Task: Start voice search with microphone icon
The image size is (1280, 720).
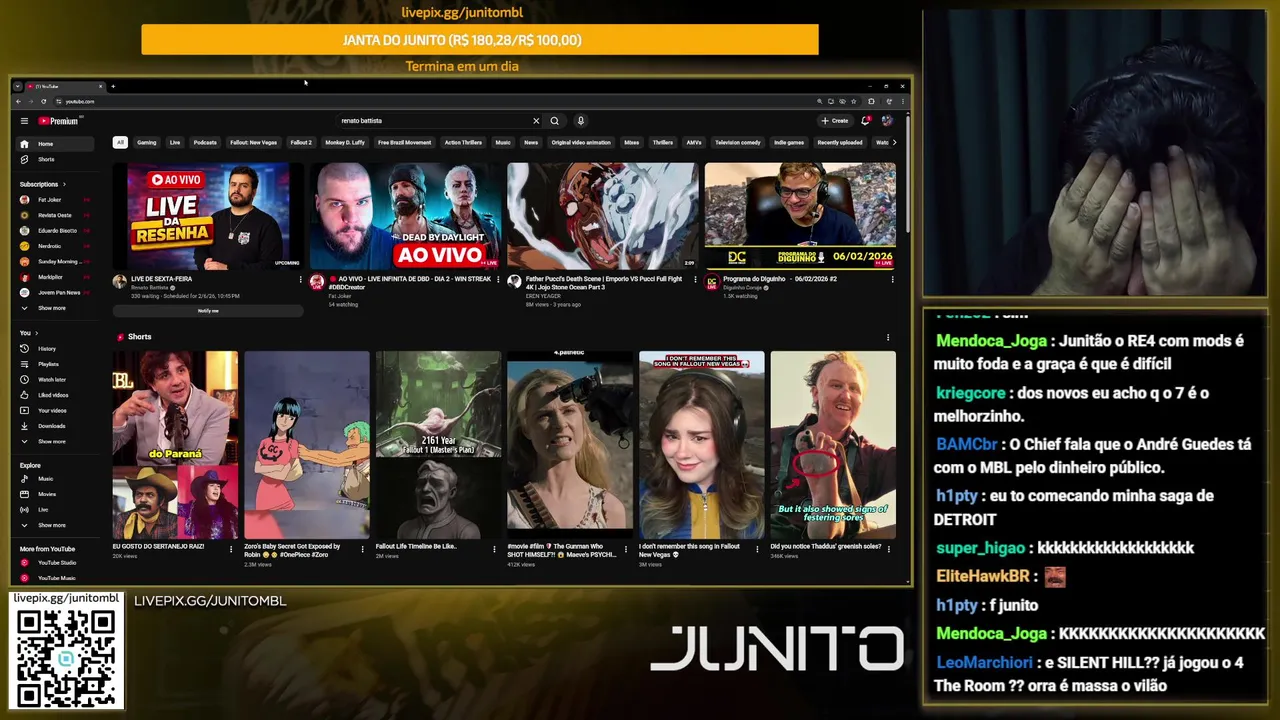Action: [x=580, y=121]
